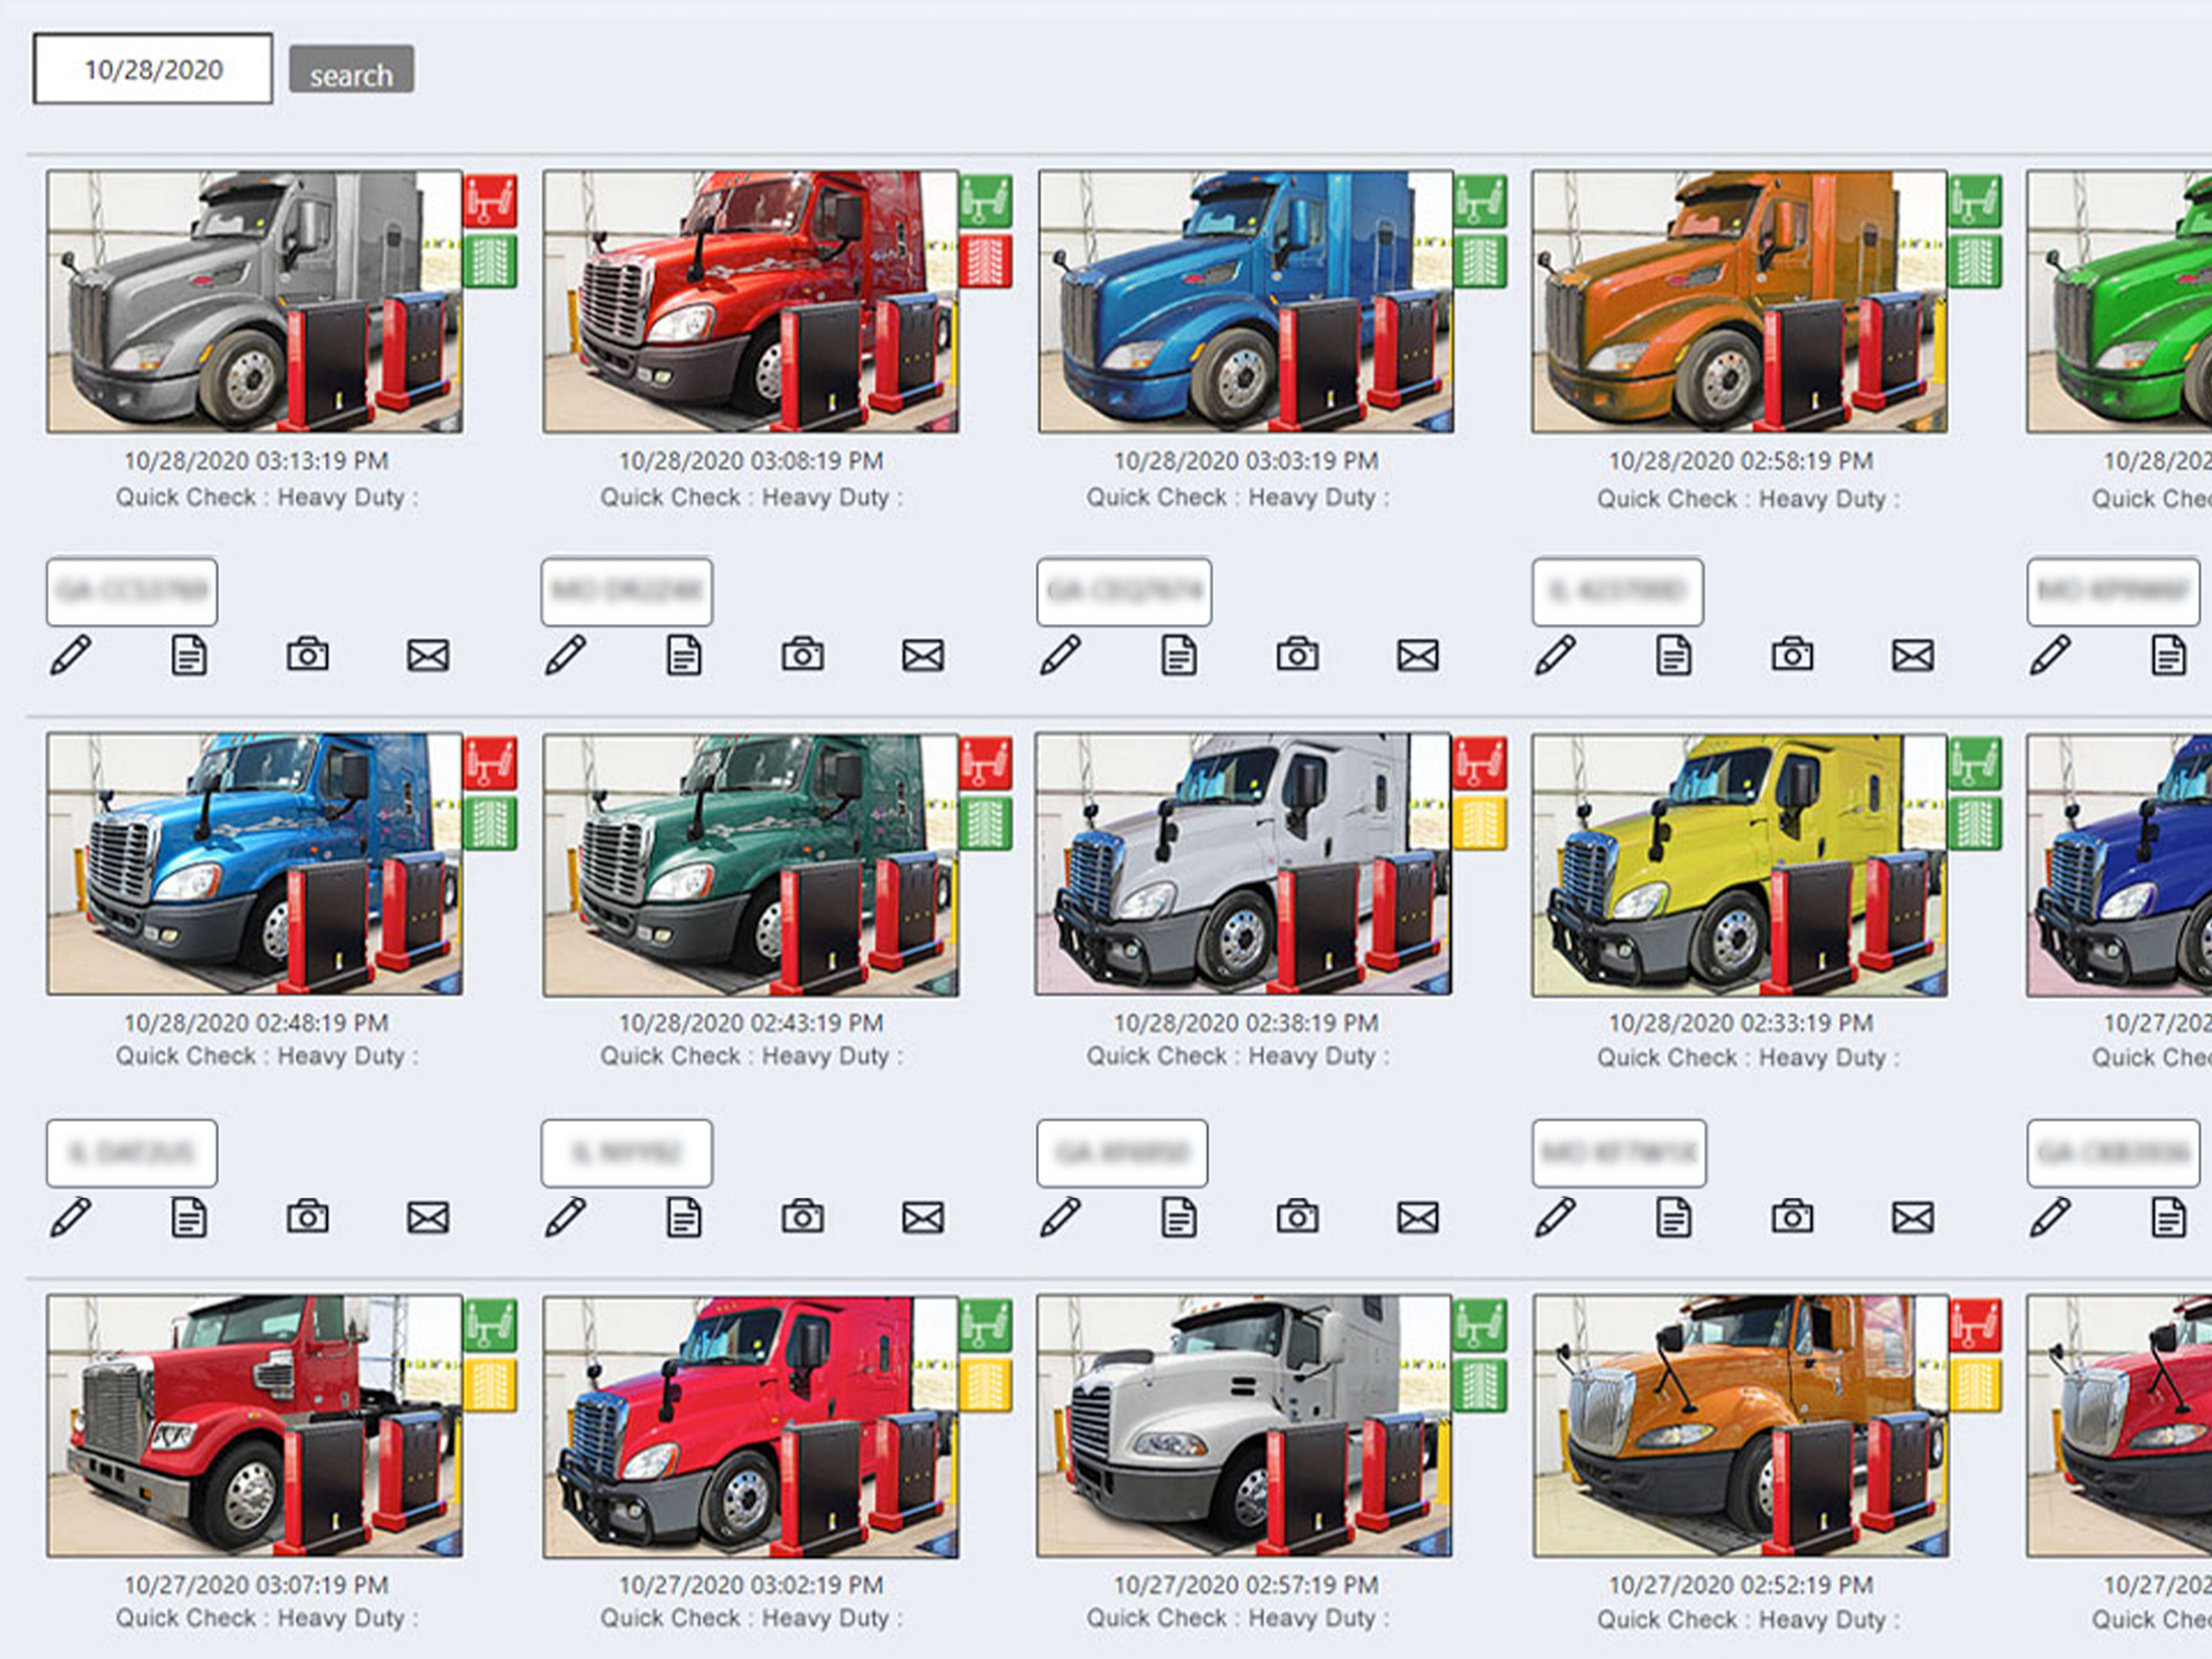
Task: Open report document for 03:08:19 PM record
Action: 684,656
